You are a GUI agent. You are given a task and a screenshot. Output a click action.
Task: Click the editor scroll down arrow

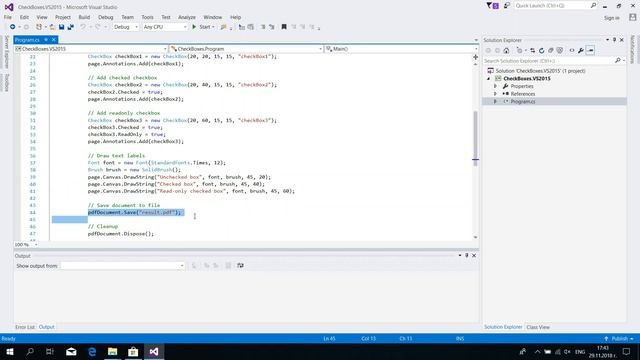[x=475, y=237]
